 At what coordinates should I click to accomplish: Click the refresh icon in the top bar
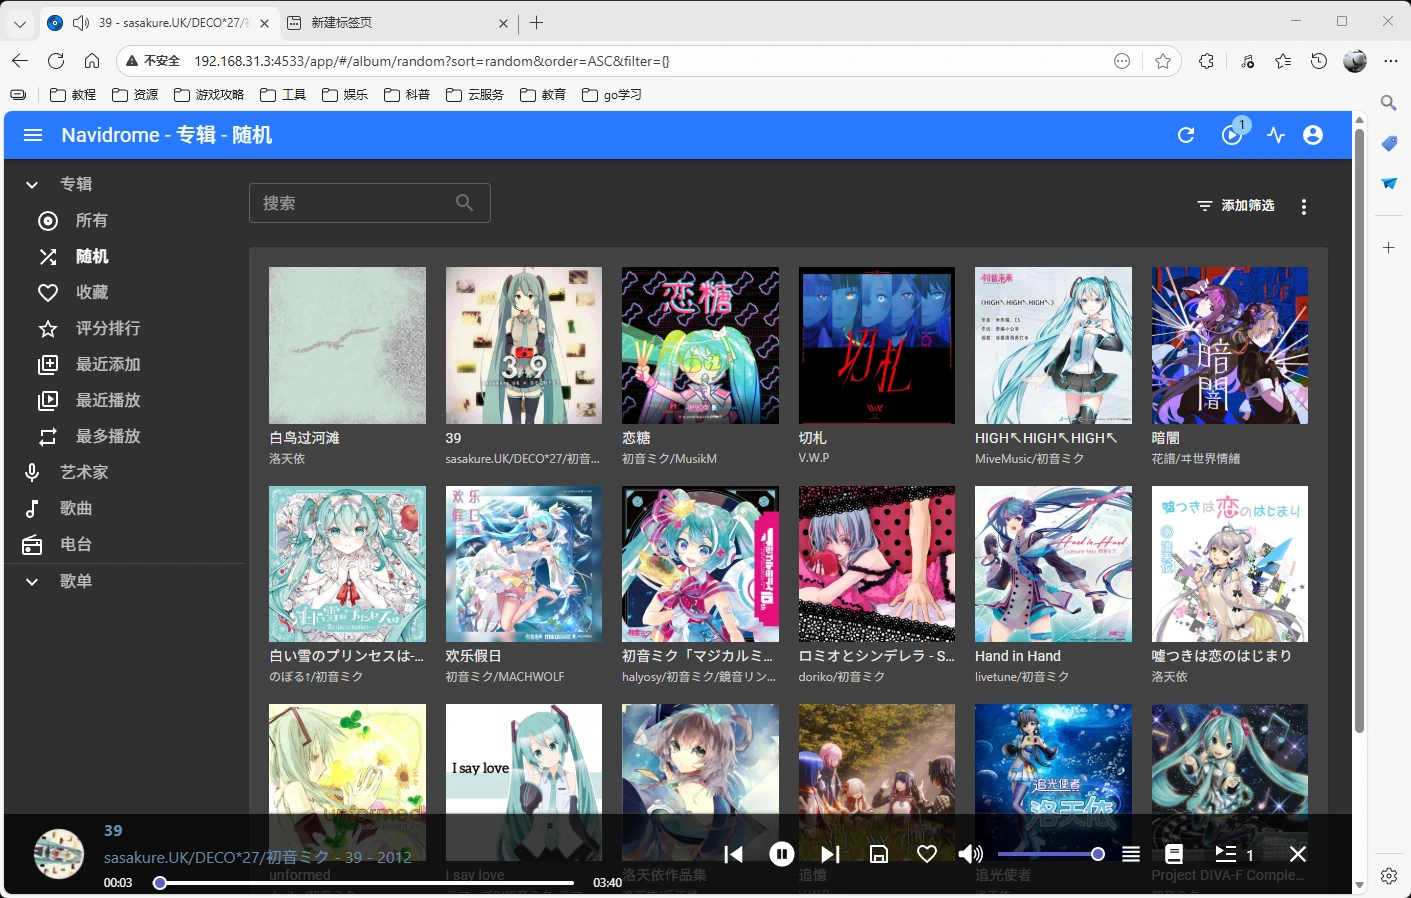point(1186,134)
